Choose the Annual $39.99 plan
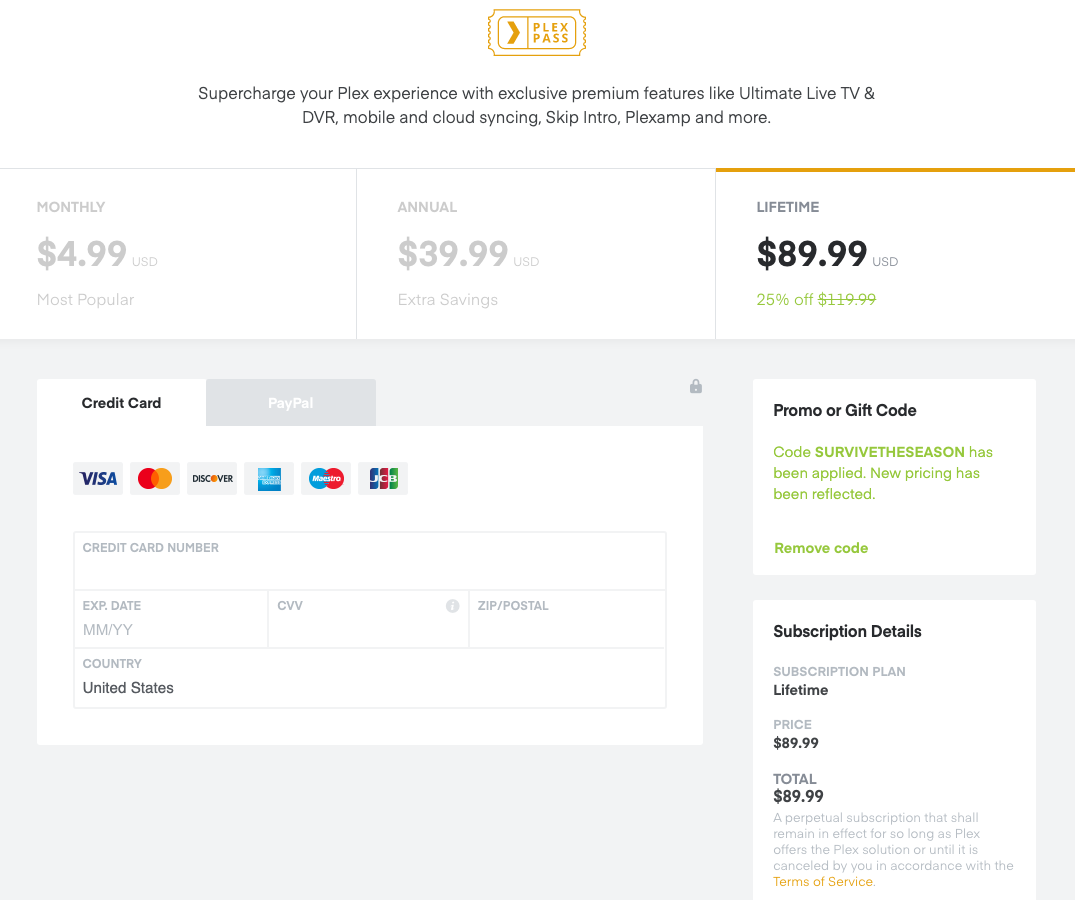 pos(536,254)
